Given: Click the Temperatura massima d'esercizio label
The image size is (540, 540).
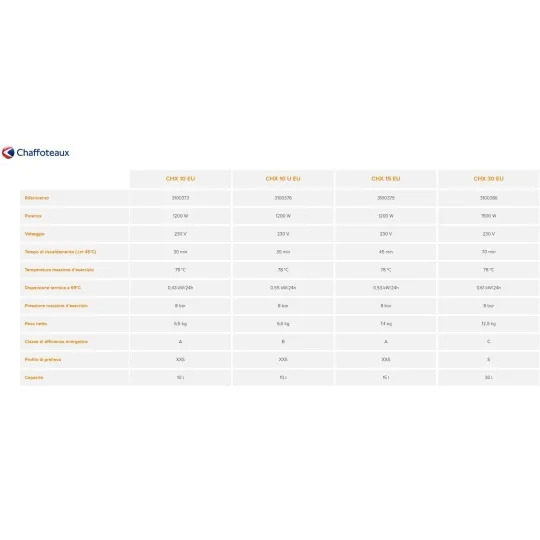Looking at the screenshot, I should [x=59, y=270].
